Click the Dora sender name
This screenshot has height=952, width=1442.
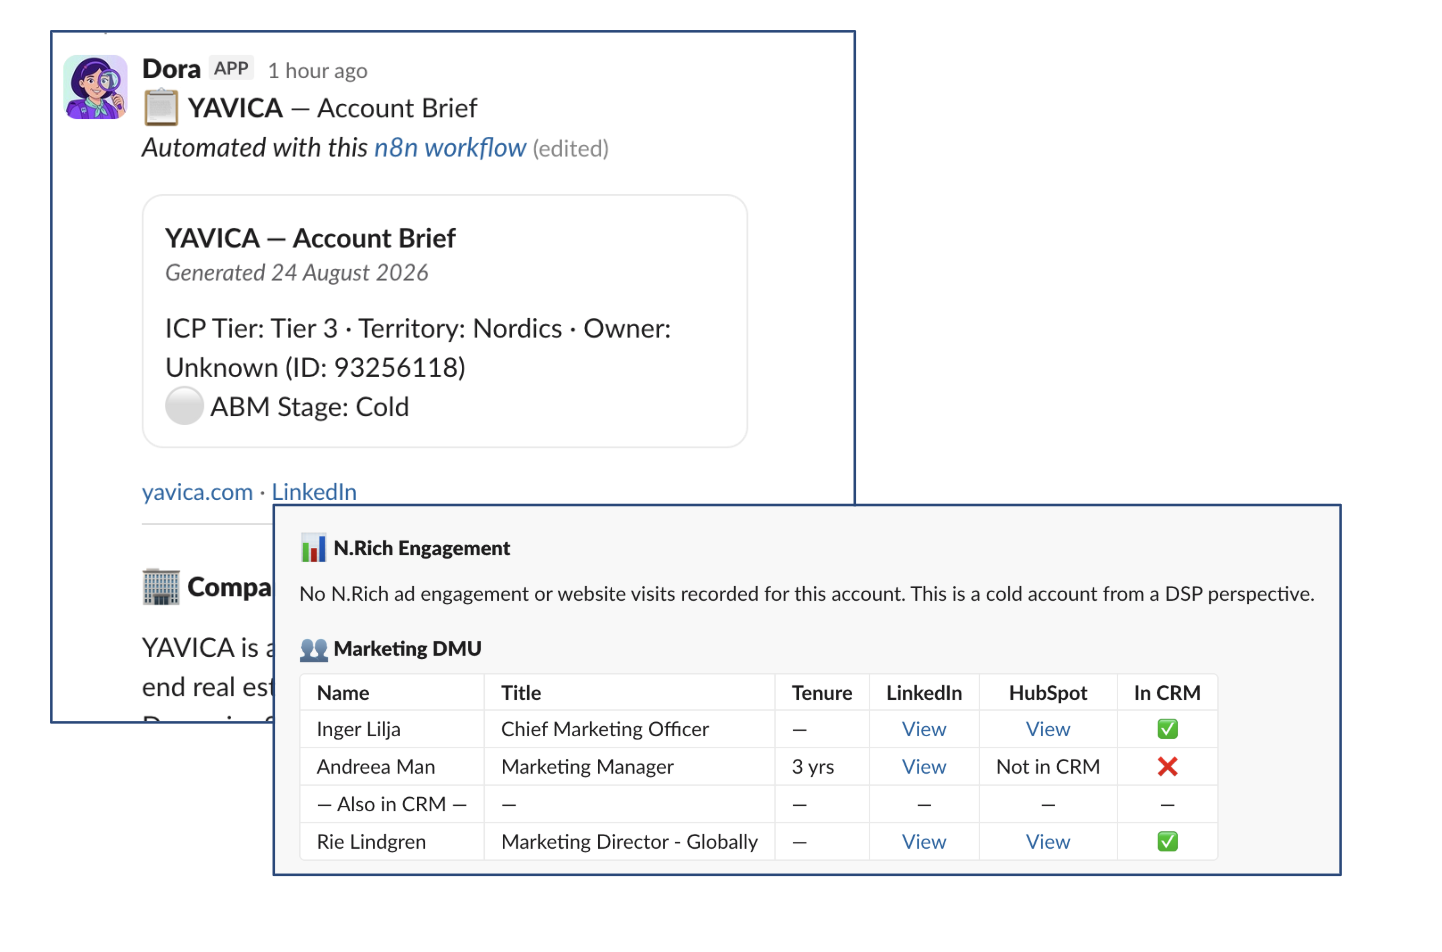point(172,69)
